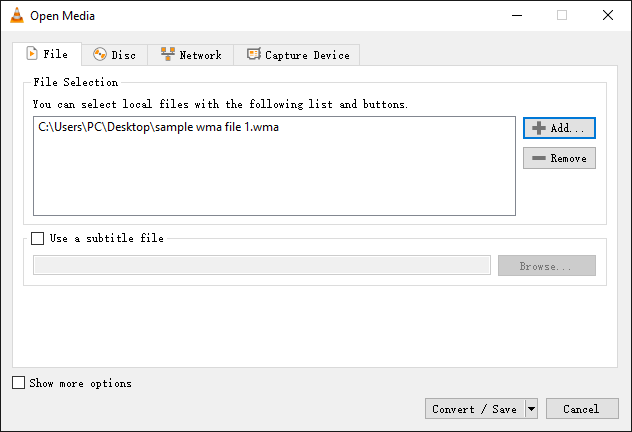632x432 pixels.
Task: Open the Capture Device tab
Action: coord(300,55)
